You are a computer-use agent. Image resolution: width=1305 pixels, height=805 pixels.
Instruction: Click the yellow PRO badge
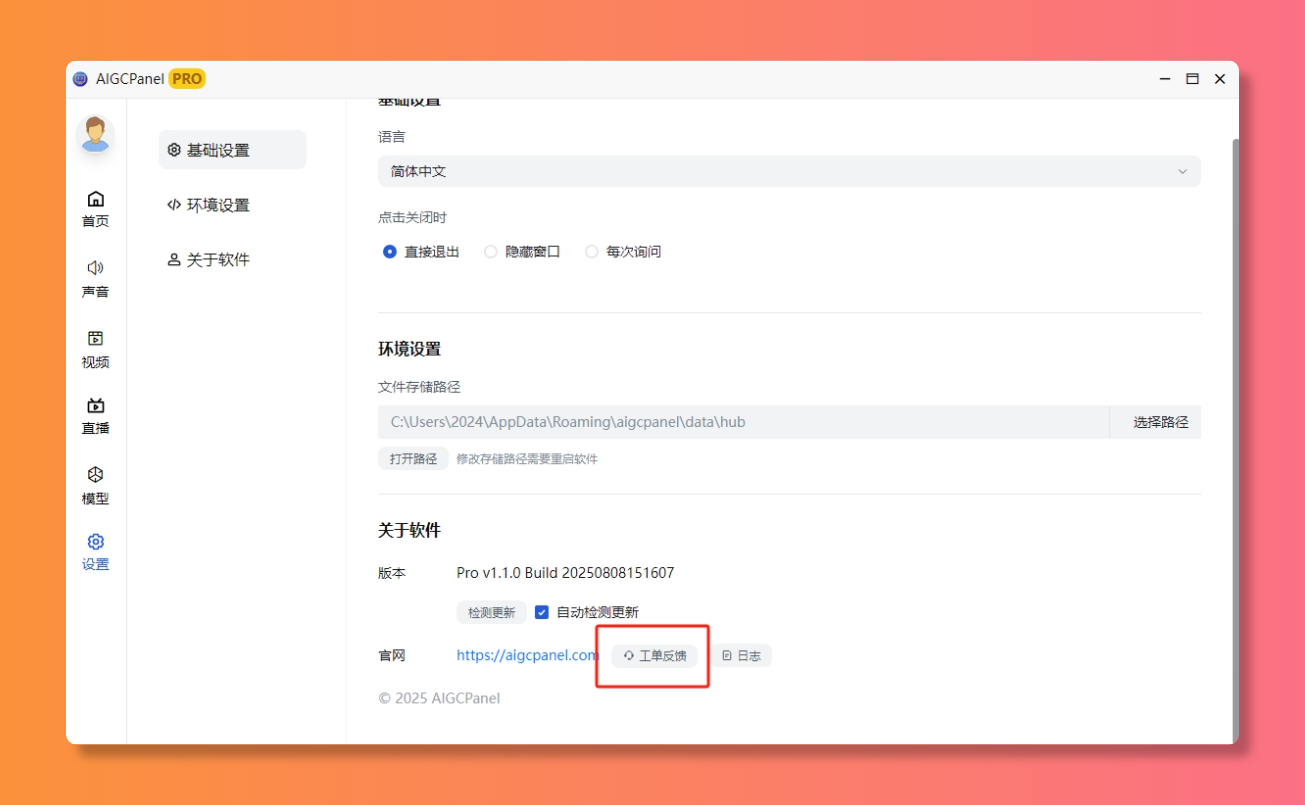(187, 79)
